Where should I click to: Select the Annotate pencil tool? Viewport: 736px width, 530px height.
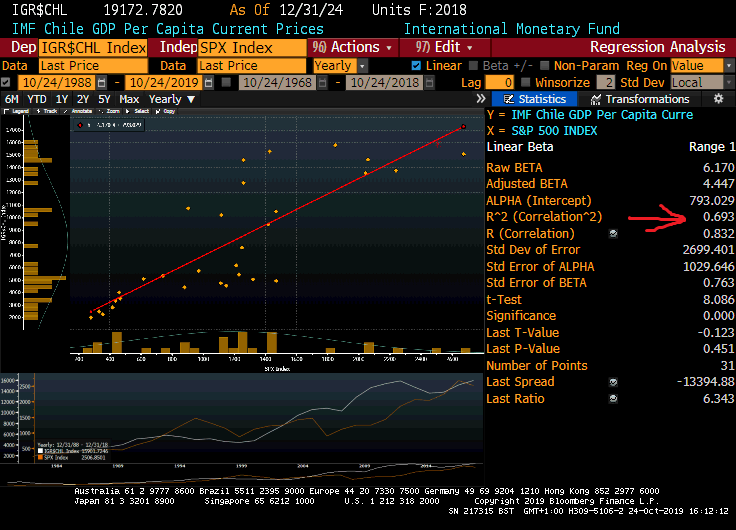(x=77, y=111)
